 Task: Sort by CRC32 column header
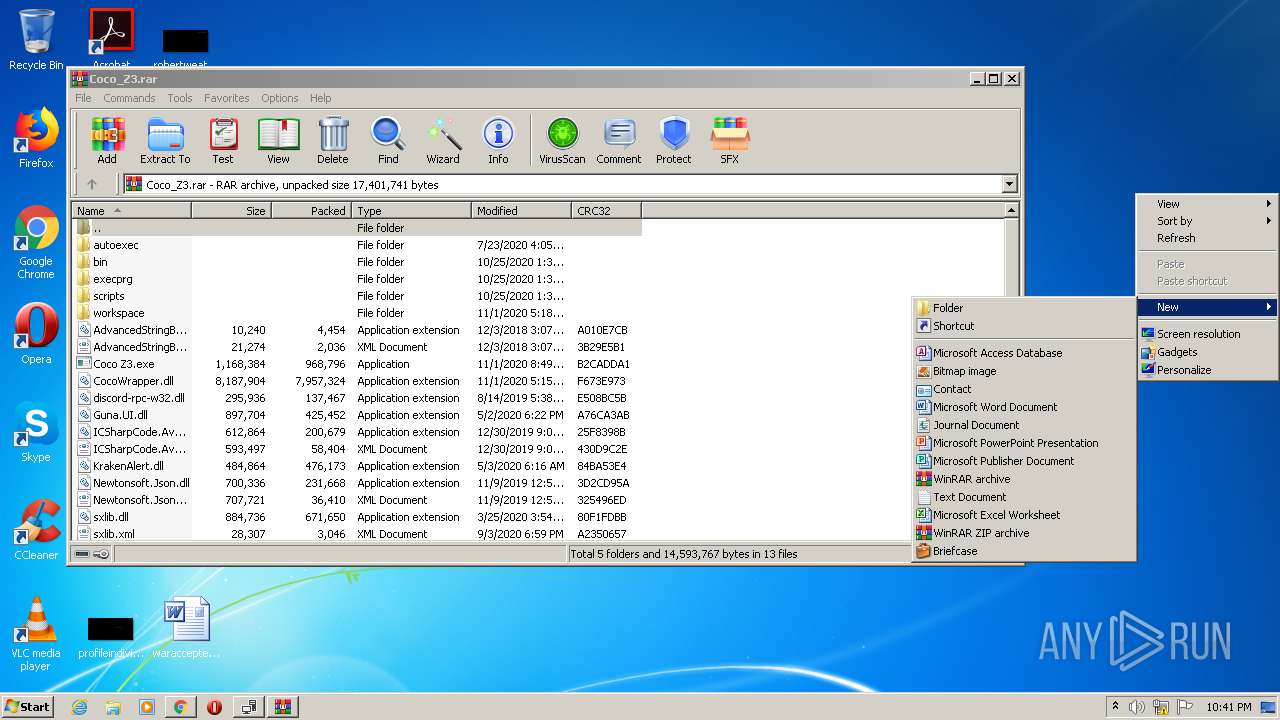point(607,211)
